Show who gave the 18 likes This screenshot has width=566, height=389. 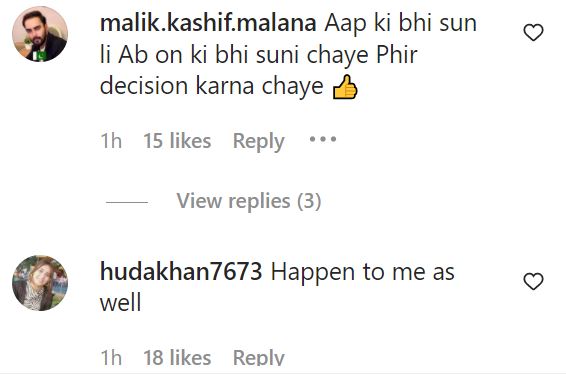pos(177,357)
